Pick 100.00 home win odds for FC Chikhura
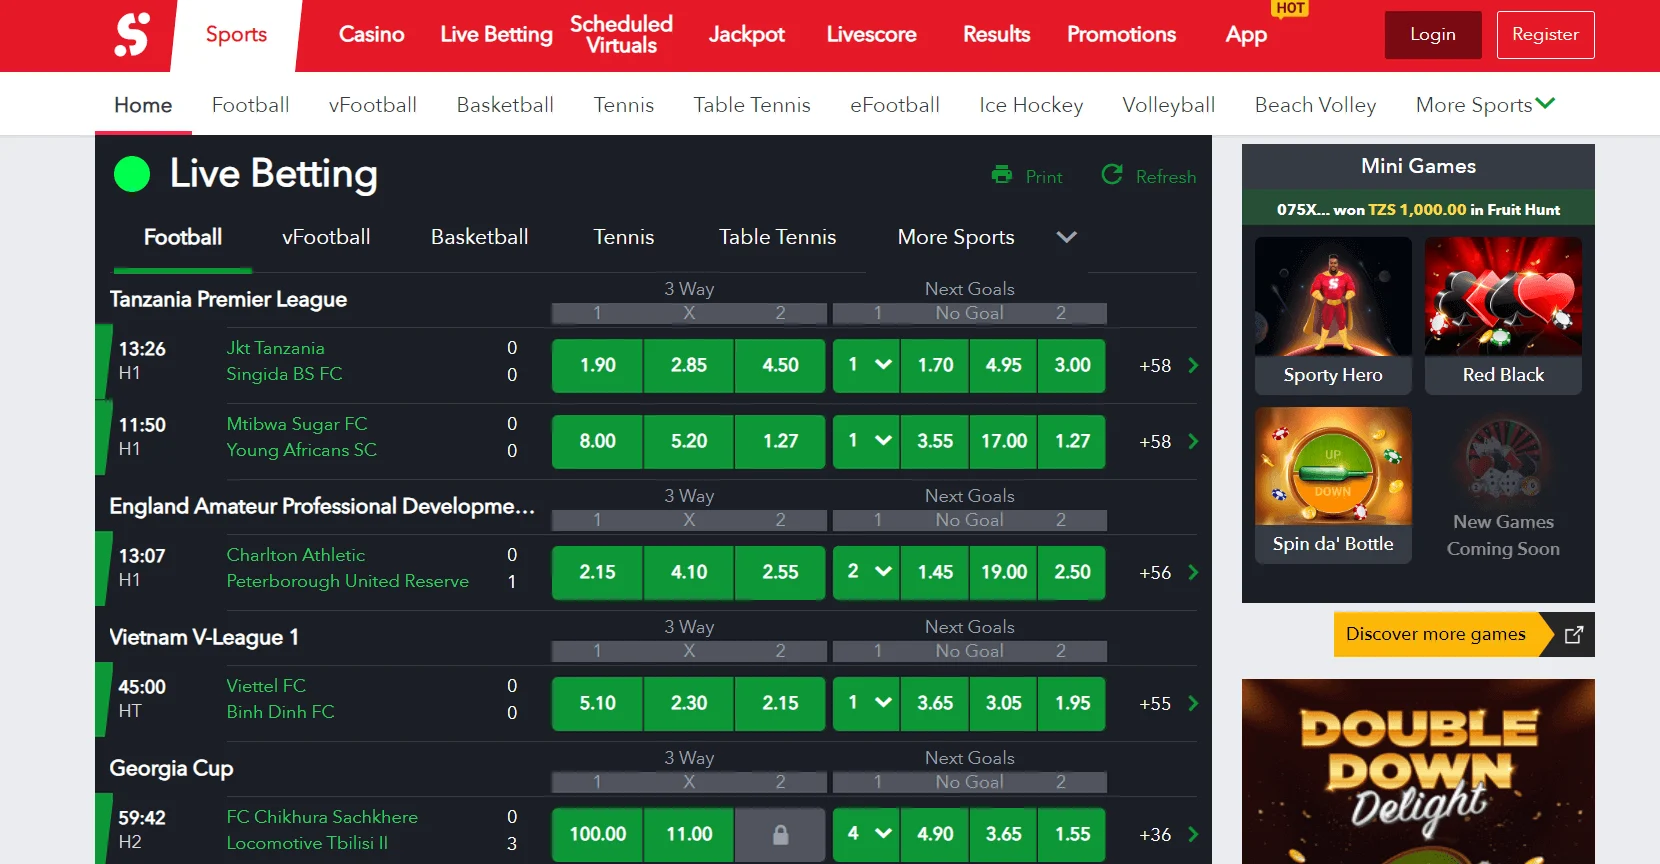Viewport: 1660px width, 864px height. coord(597,834)
